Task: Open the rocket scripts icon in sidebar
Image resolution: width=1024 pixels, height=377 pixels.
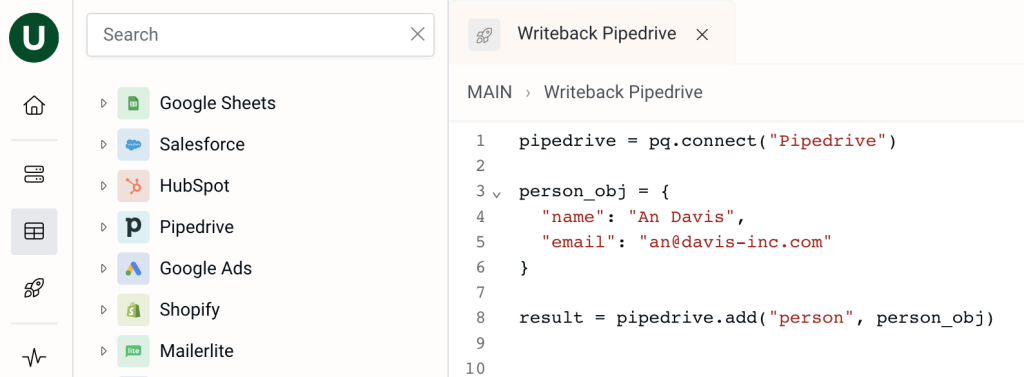Action: [x=34, y=288]
